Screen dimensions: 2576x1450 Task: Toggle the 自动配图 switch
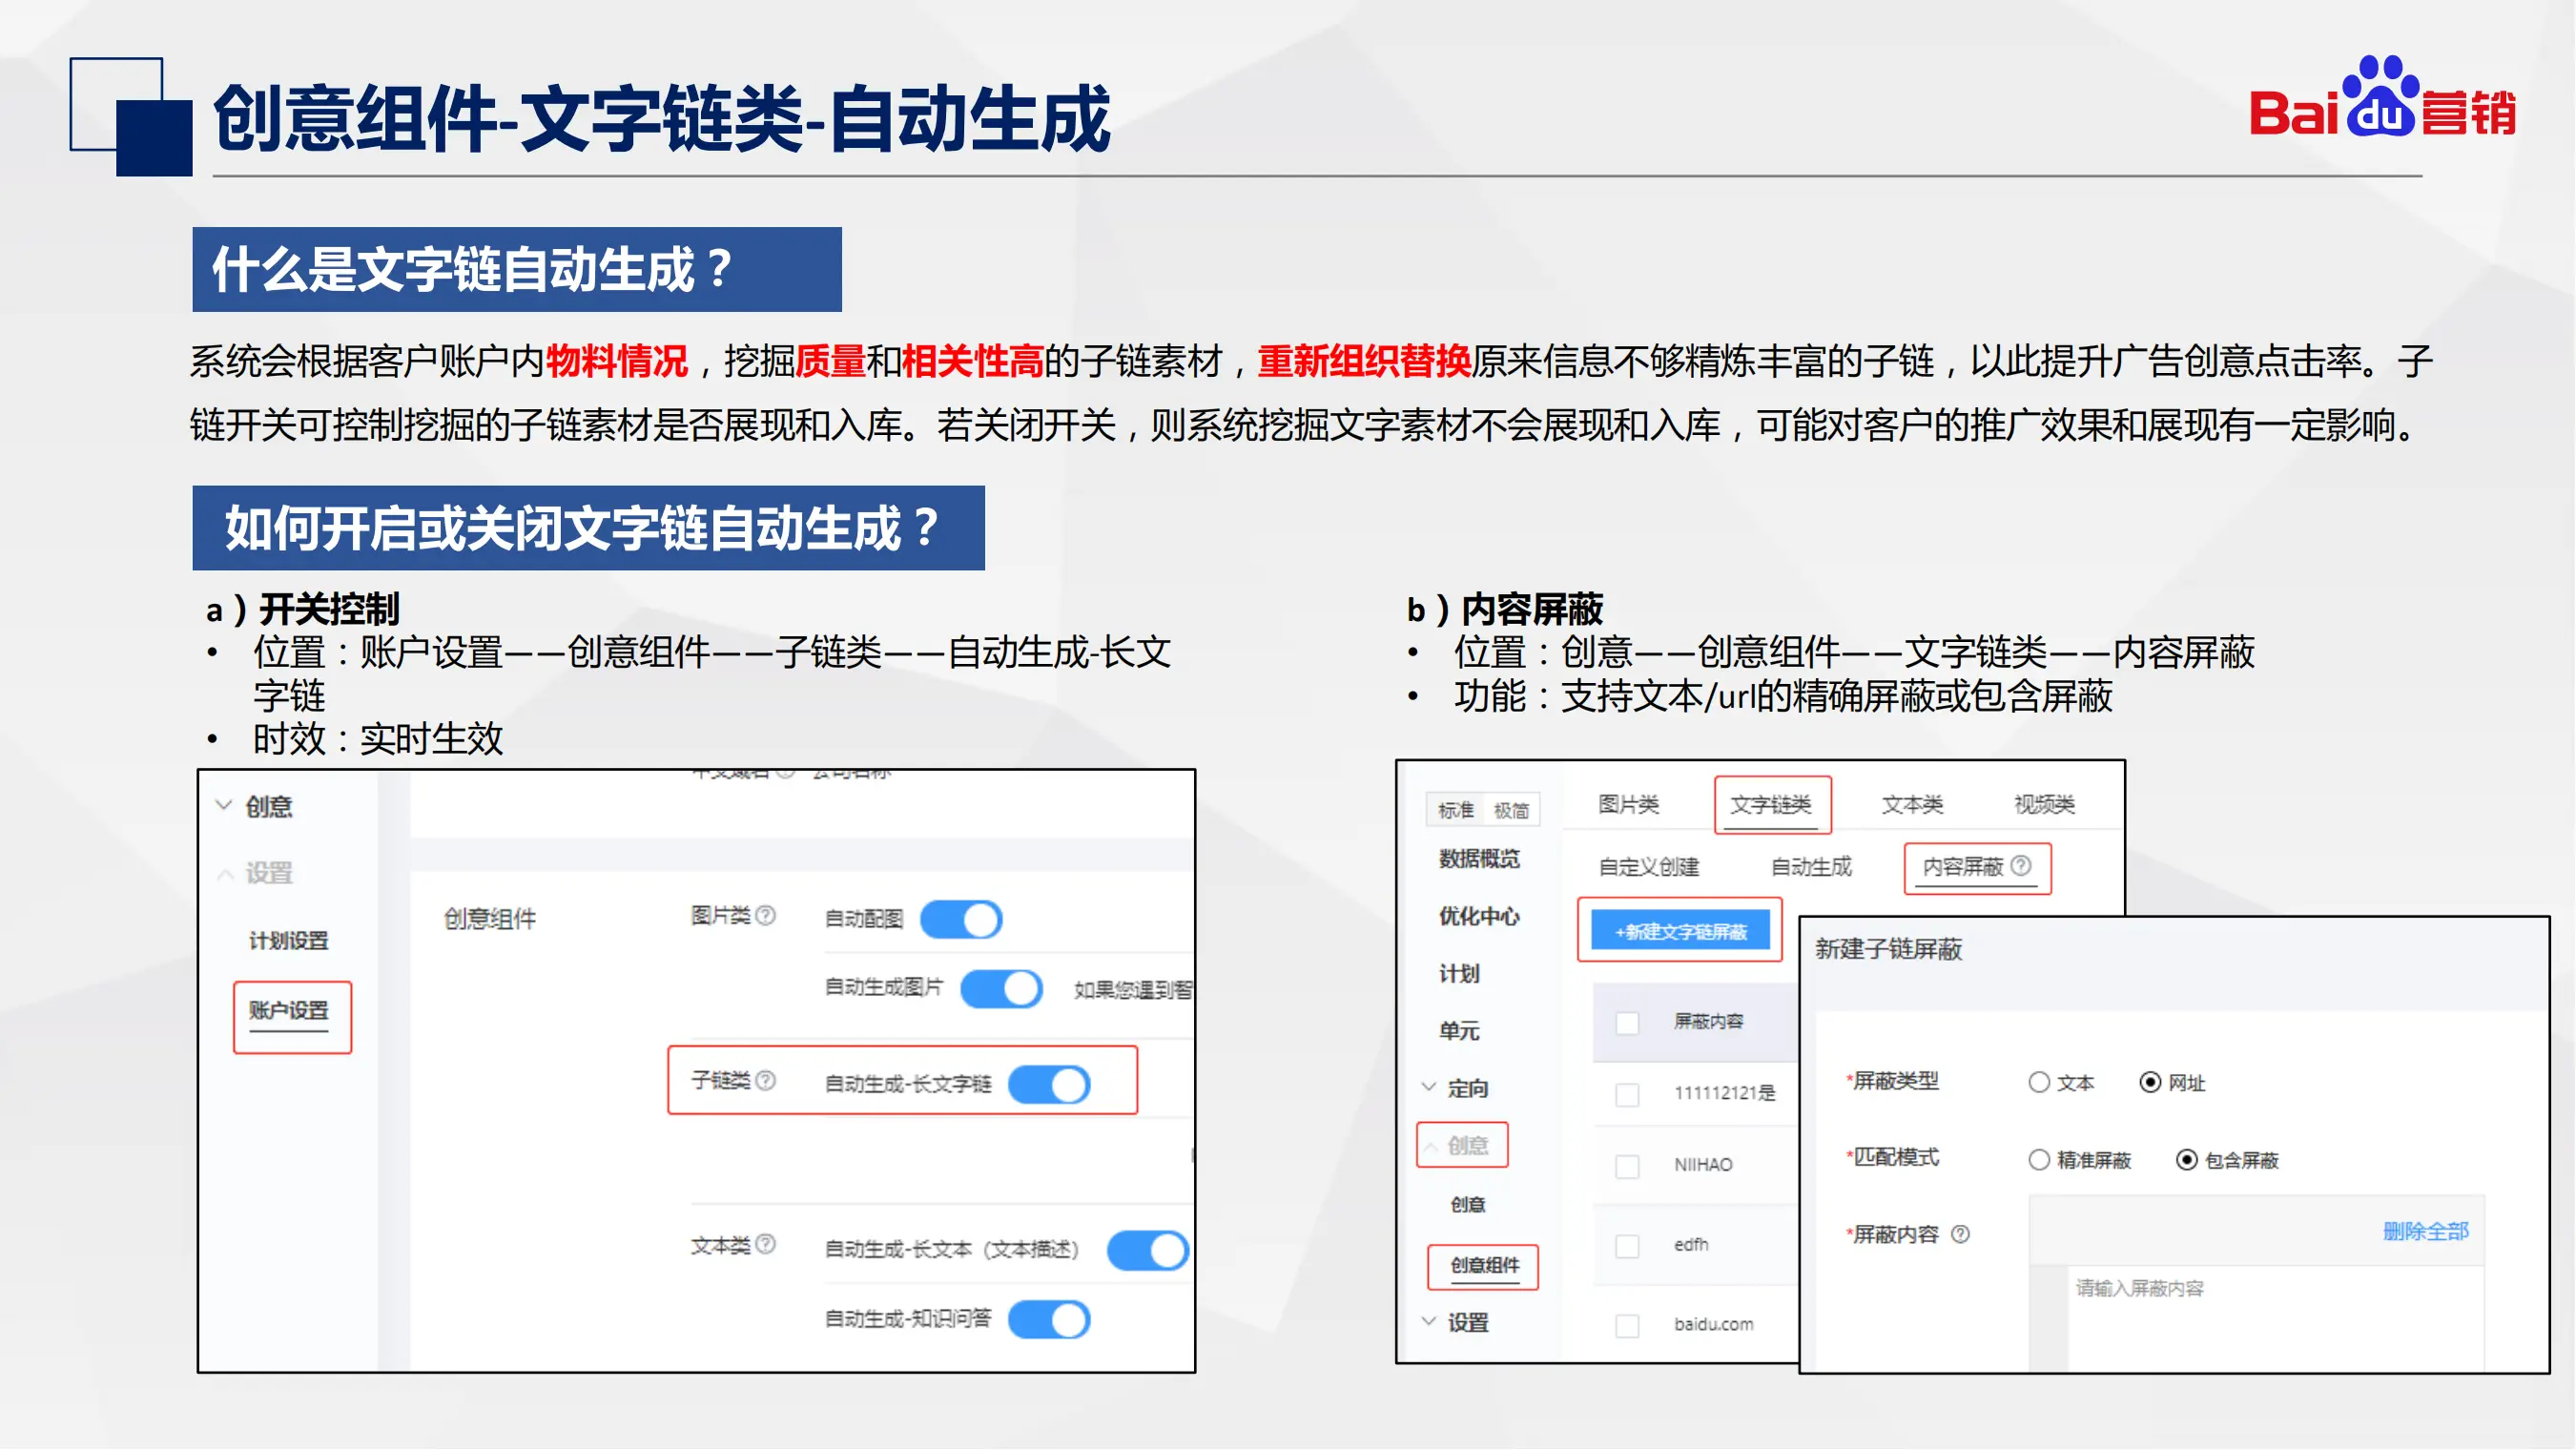pos(961,920)
